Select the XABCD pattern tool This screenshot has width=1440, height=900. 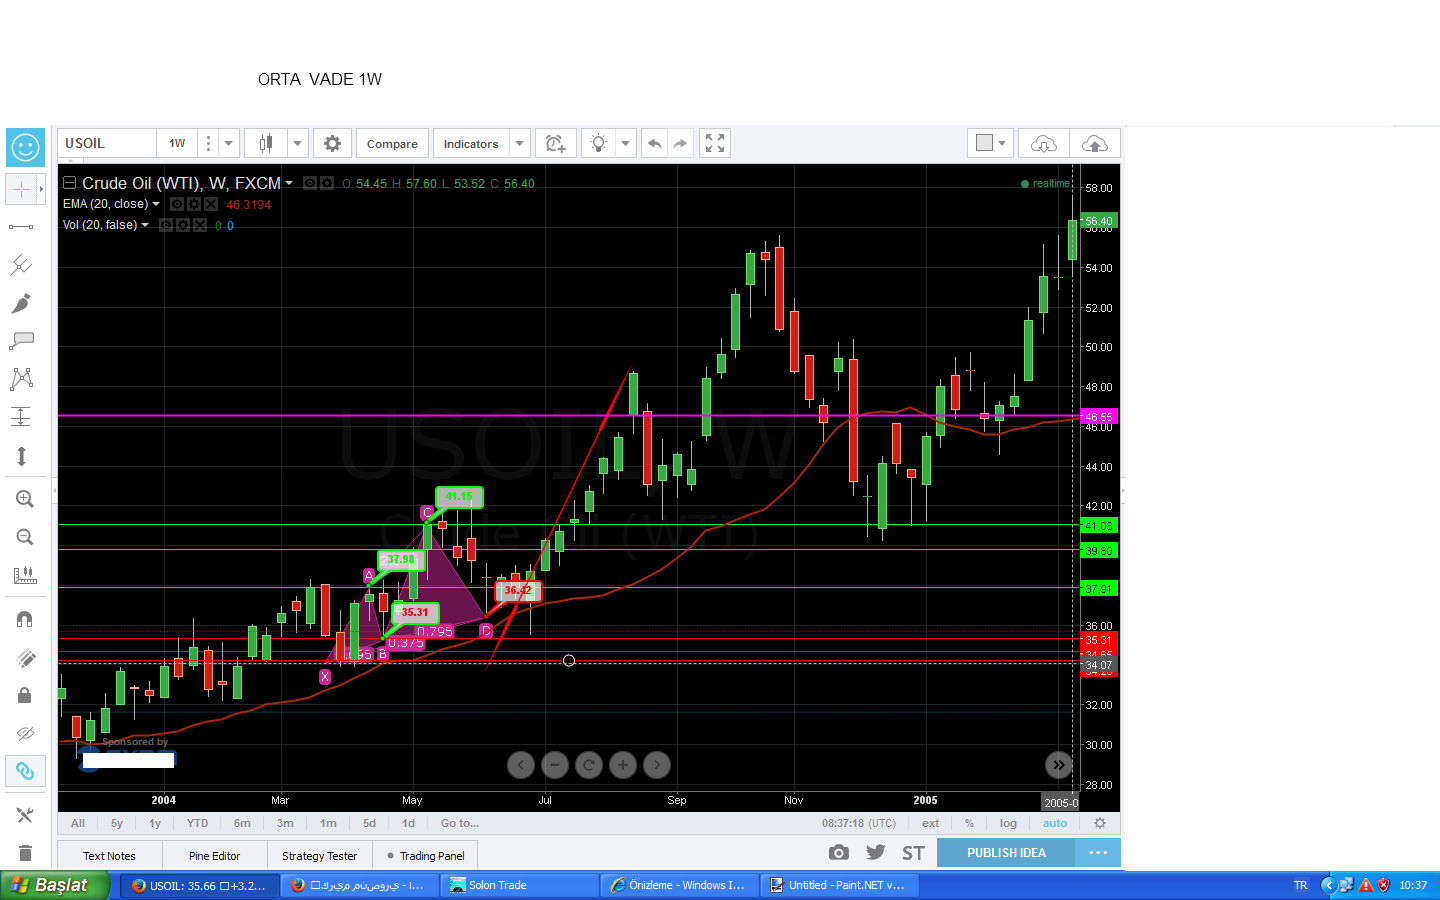tap(21, 379)
